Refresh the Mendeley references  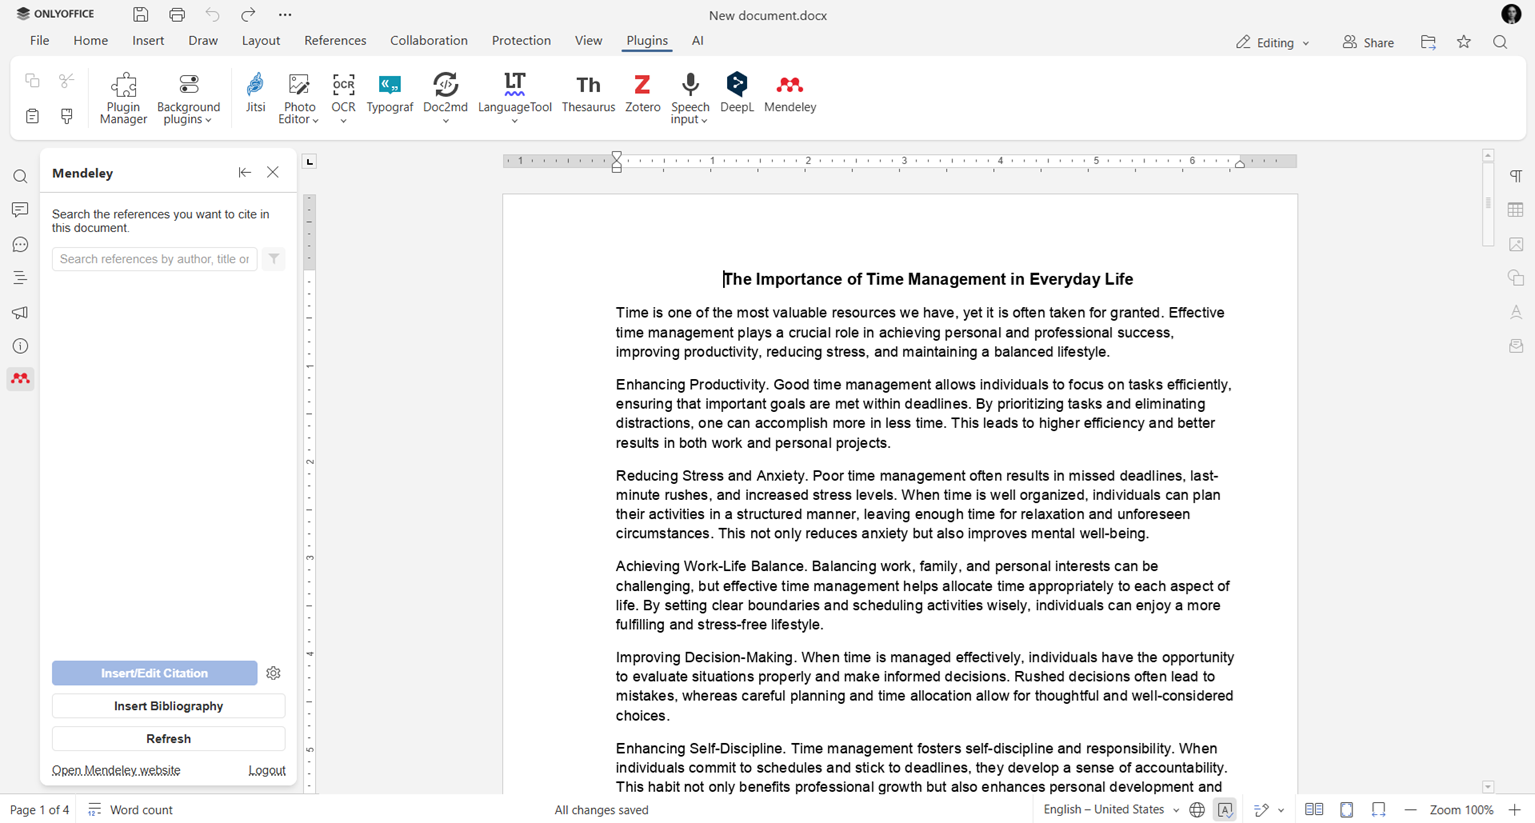click(x=168, y=739)
